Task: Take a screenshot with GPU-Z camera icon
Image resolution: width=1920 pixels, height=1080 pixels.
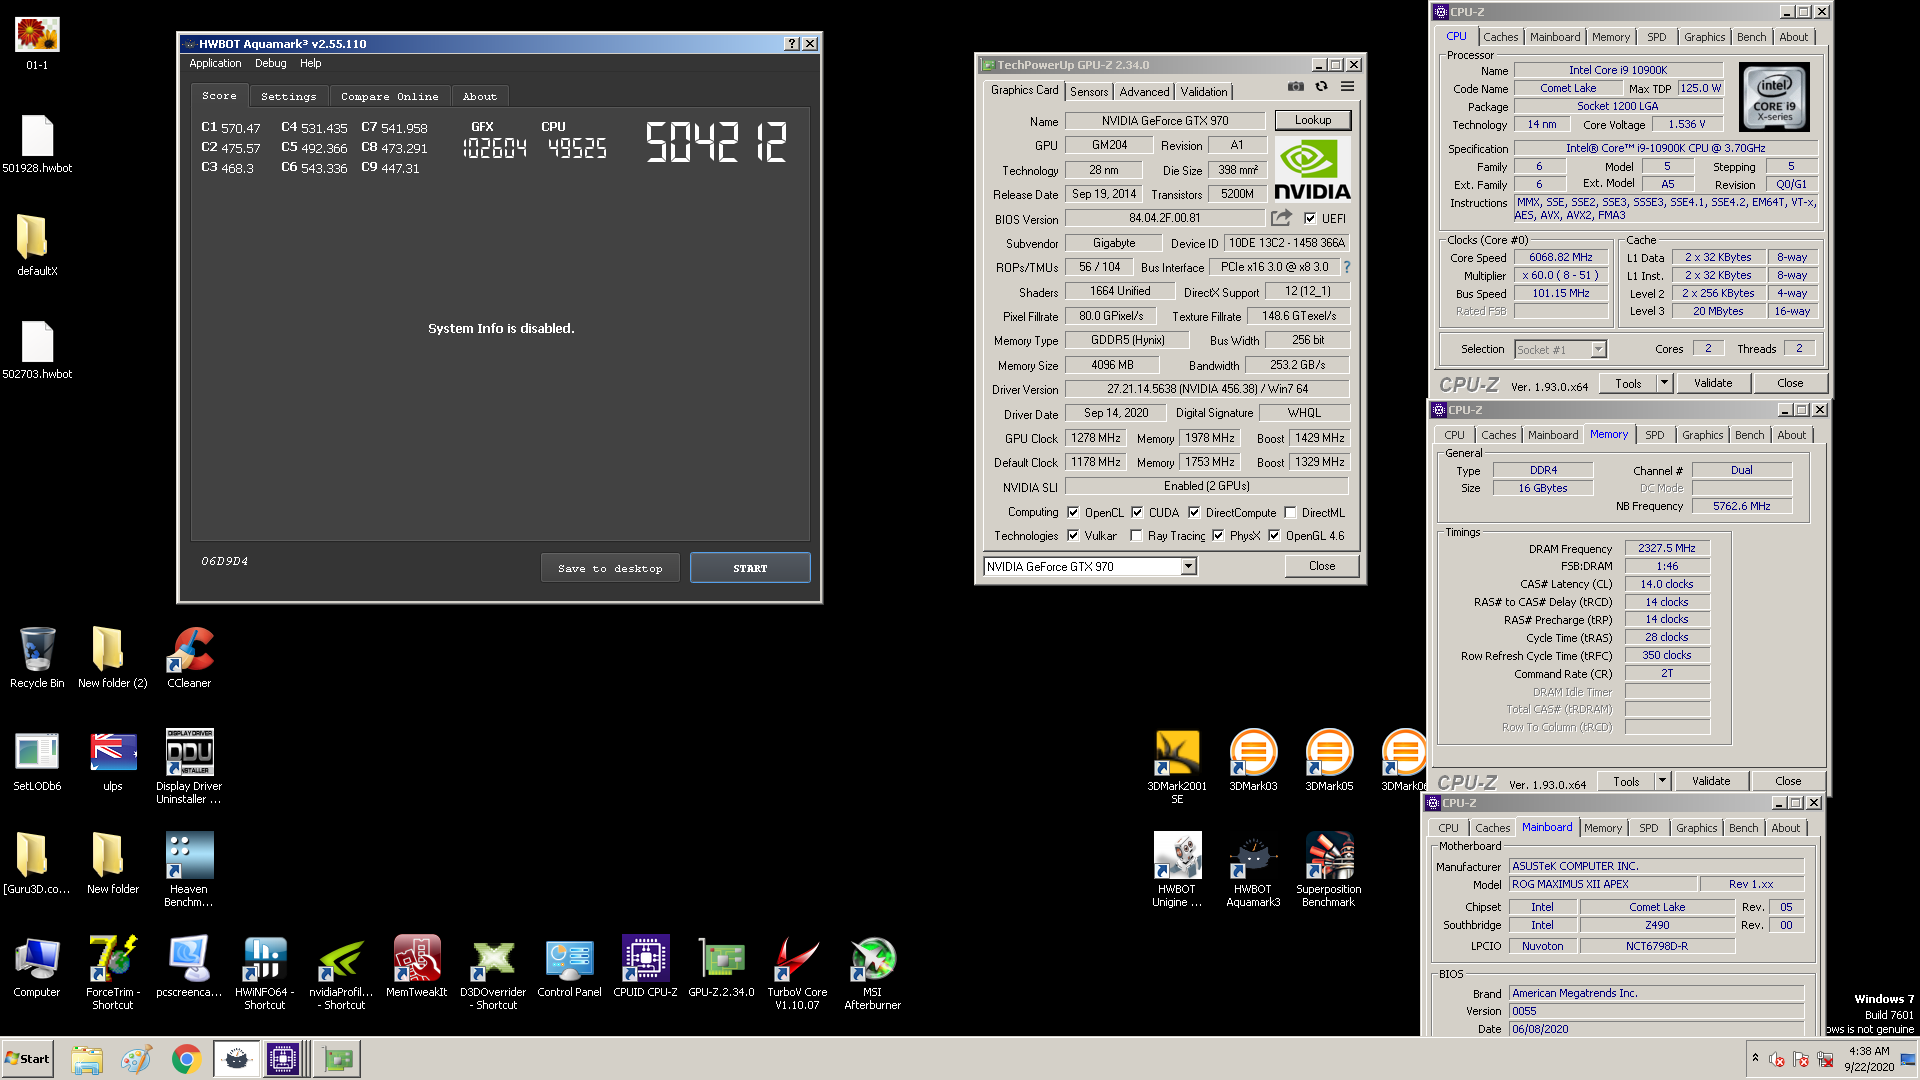Action: (1295, 87)
